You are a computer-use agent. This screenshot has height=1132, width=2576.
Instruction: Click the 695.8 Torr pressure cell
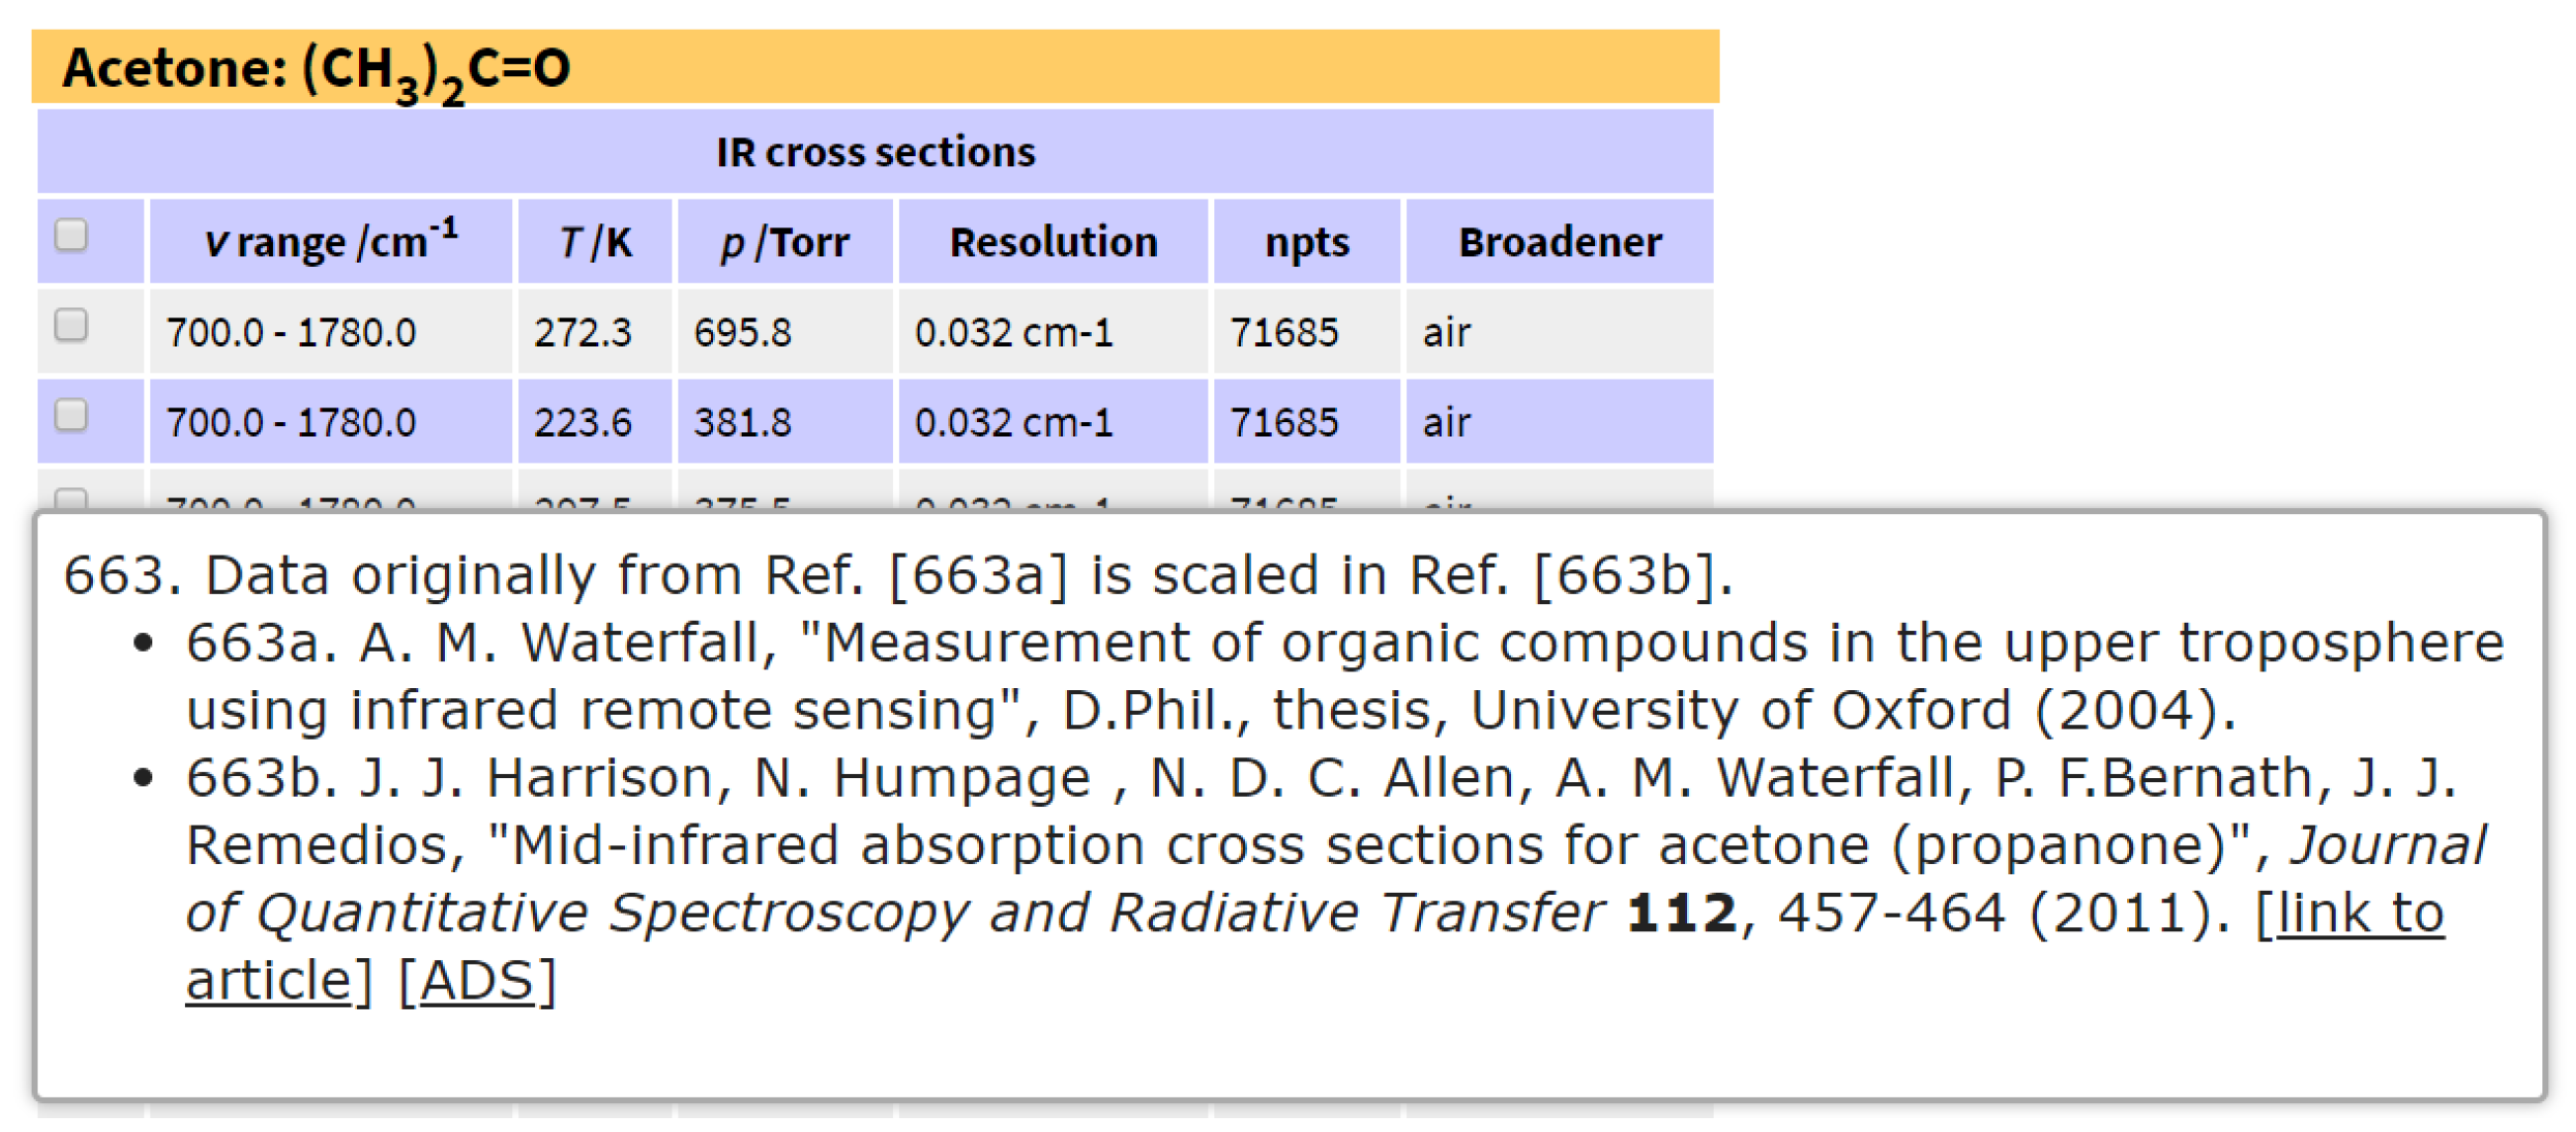[742, 332]
